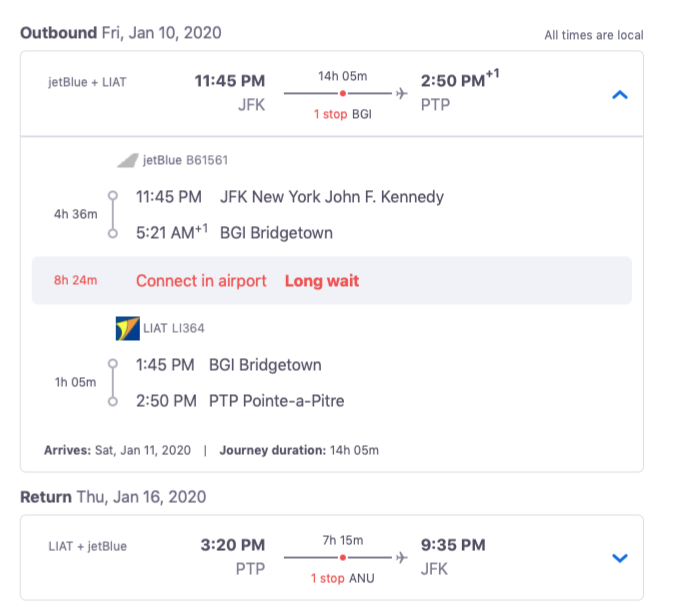The width and height of the screenshot is (674, 616).
Task: Open the LIAT LI364 flight label
Action: pyautogui.click(x=174, y=328)
